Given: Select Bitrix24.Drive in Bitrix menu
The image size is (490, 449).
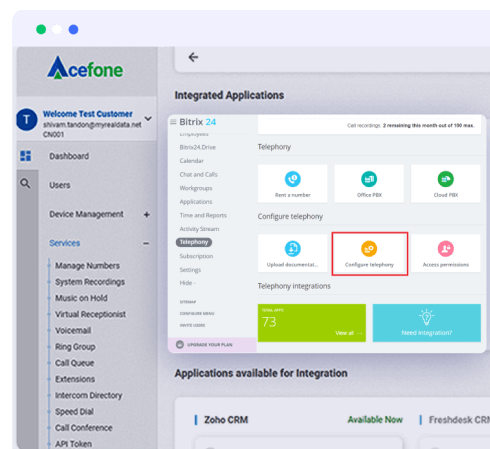Looking at the screenshot, I should [198, 147].
